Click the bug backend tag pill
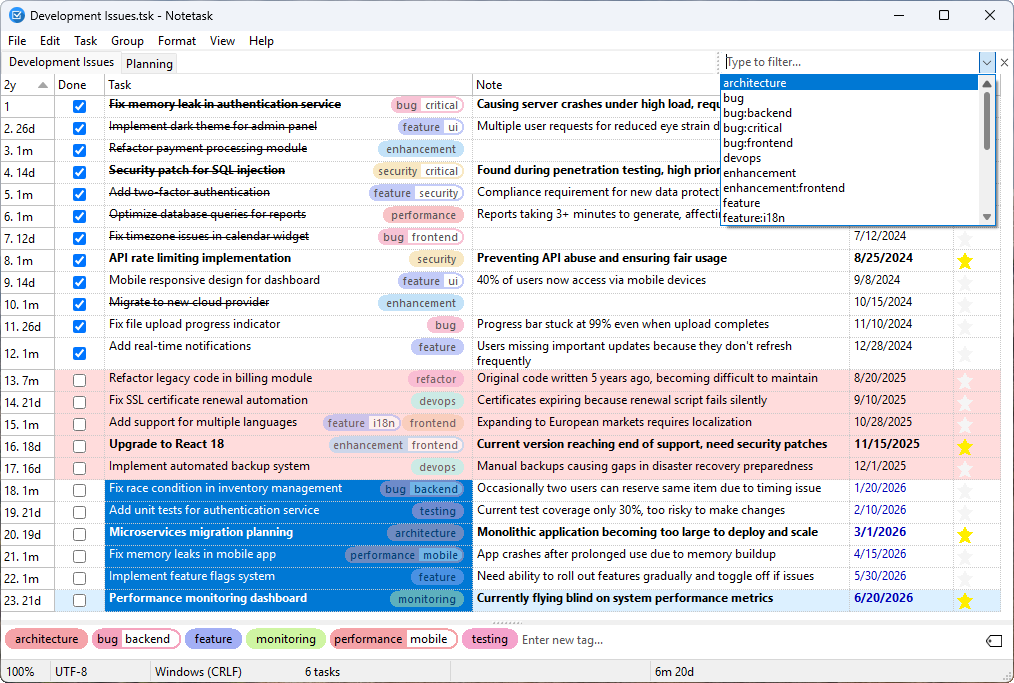The height and width of the screenshot is (683, 1014). [136, 638]
